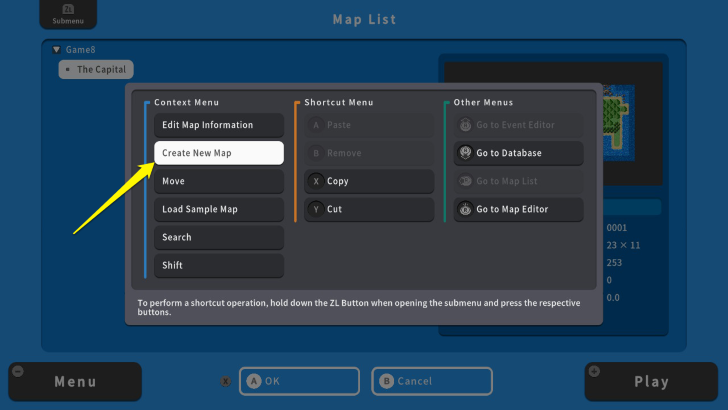Start the game with Play
The height and width of the screenshot is (410, 728).
(x=651, y=382)
